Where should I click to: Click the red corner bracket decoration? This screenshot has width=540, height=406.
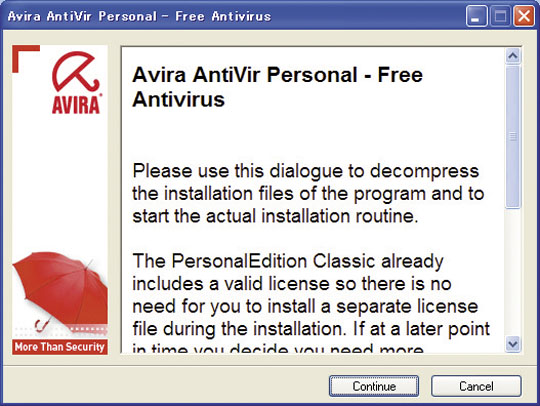click(x=26, y=59)
